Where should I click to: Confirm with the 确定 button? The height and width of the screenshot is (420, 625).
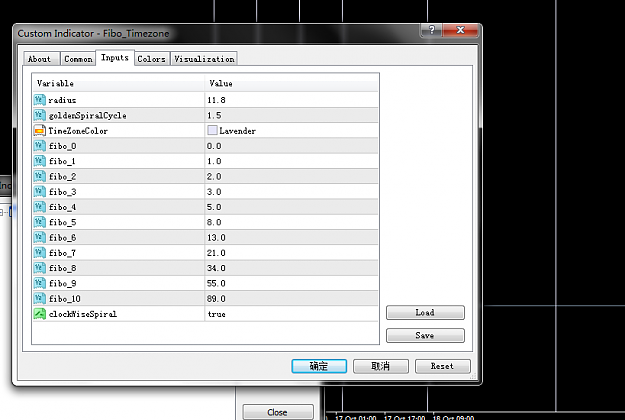coord(319,366)
